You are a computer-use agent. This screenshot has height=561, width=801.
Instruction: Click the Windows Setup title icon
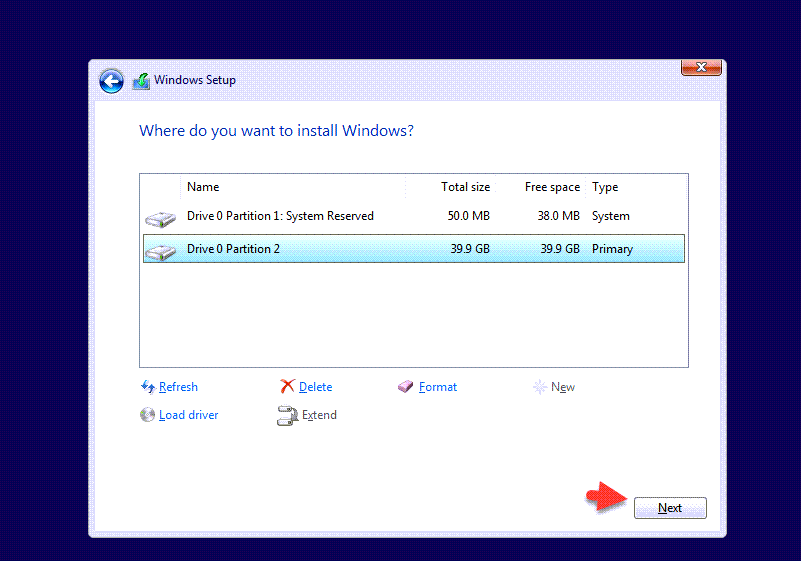click(x=141, y=81)
